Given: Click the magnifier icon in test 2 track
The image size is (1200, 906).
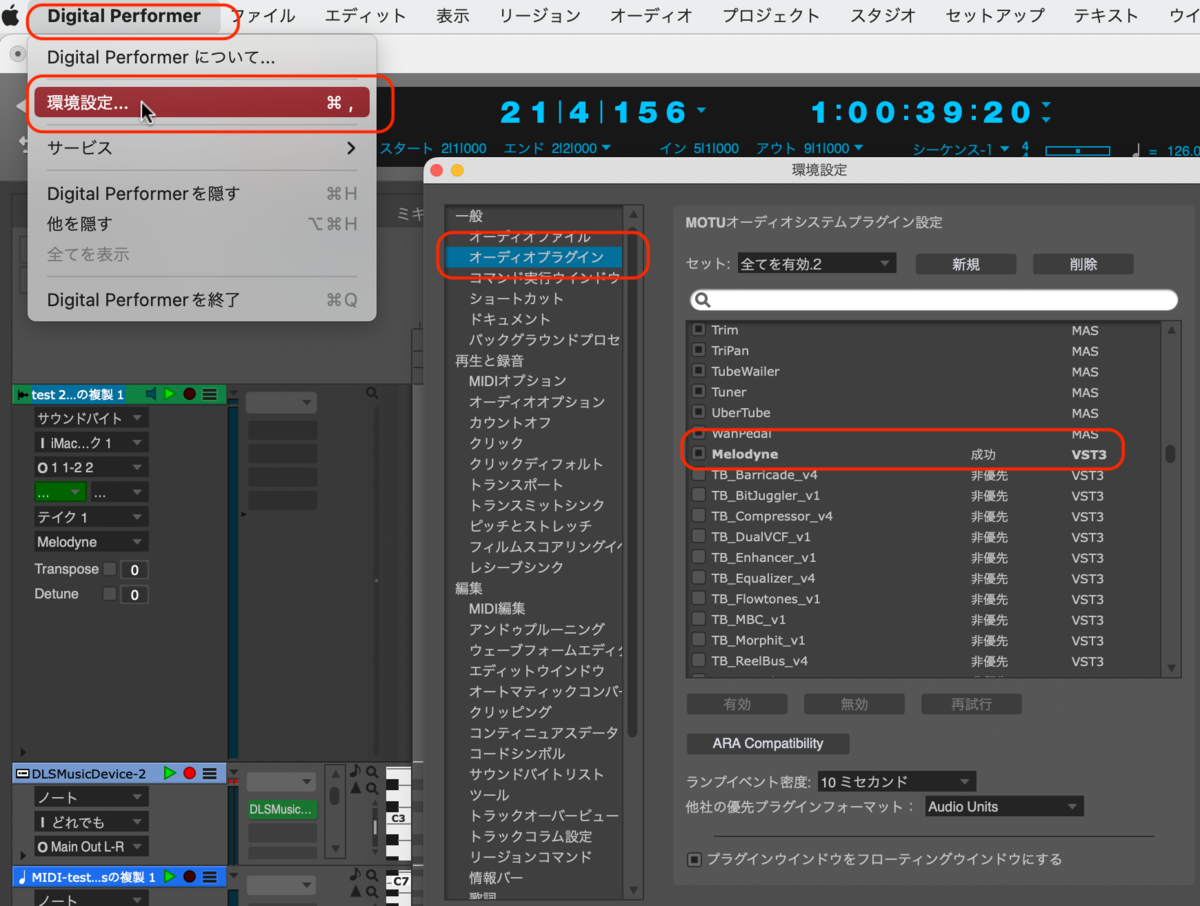Looking at the screenshot, I should (x=372, y=394).
